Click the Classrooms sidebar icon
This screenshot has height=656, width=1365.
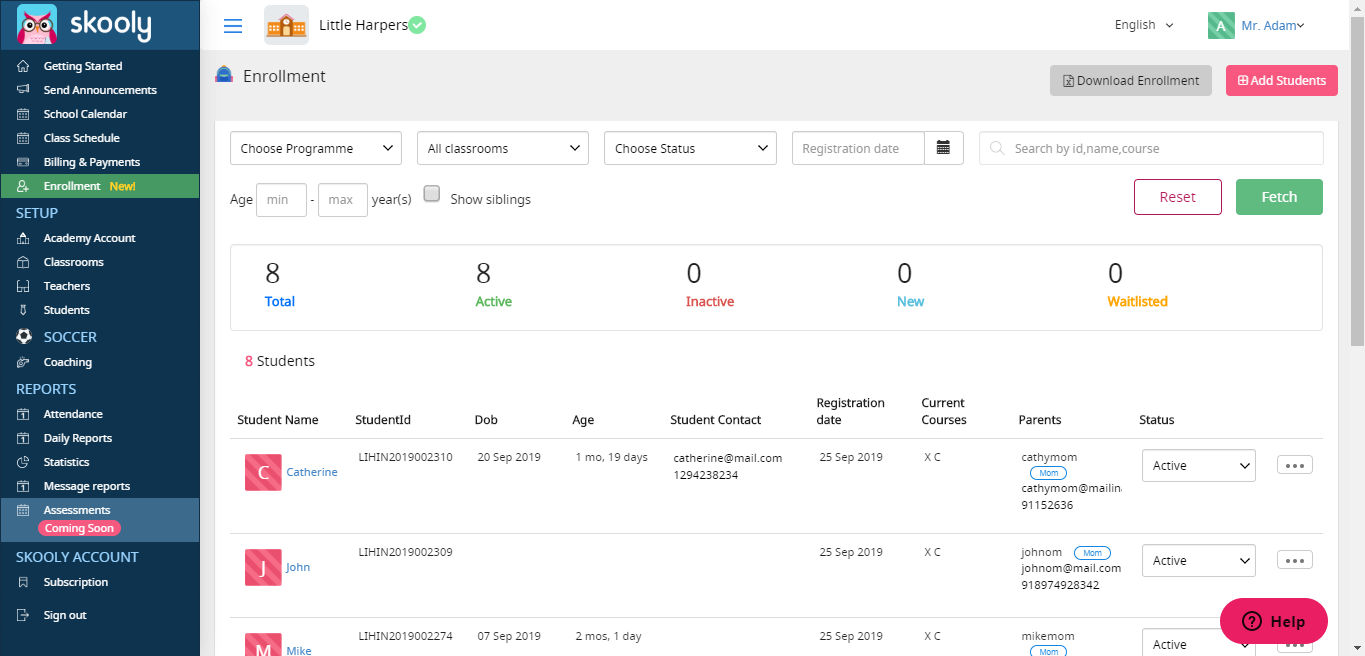point(23,262)
